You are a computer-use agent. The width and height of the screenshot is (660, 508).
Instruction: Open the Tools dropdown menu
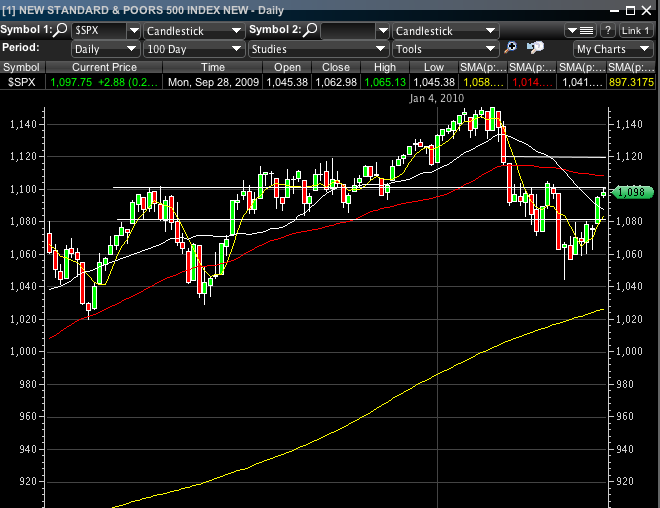[444, 48]
